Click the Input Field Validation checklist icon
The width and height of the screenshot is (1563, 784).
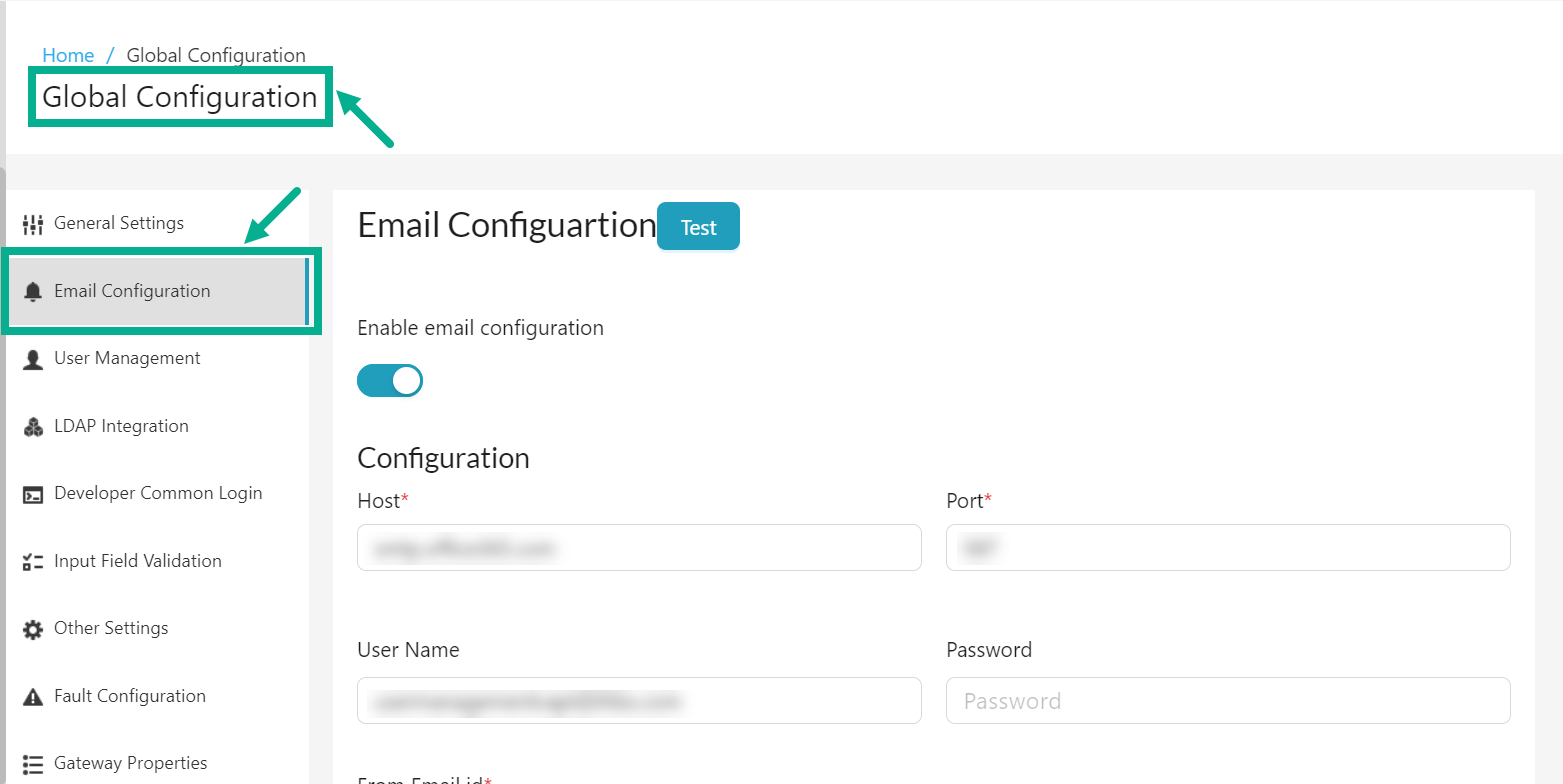(x=33, y=561)
